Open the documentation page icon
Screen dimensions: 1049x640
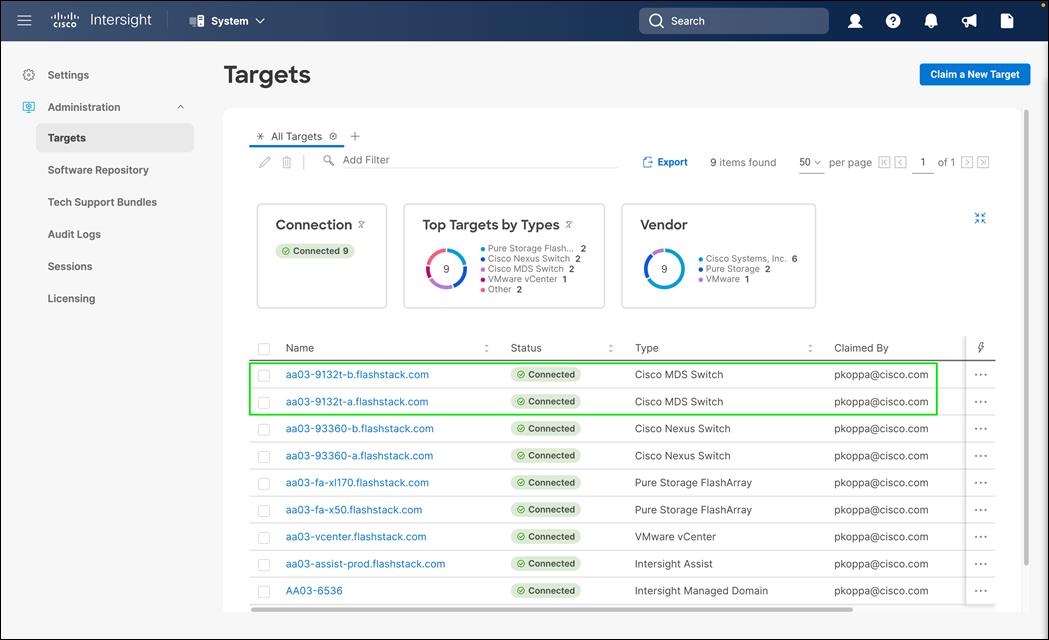pyautogui.click(x=1006, y=20)
